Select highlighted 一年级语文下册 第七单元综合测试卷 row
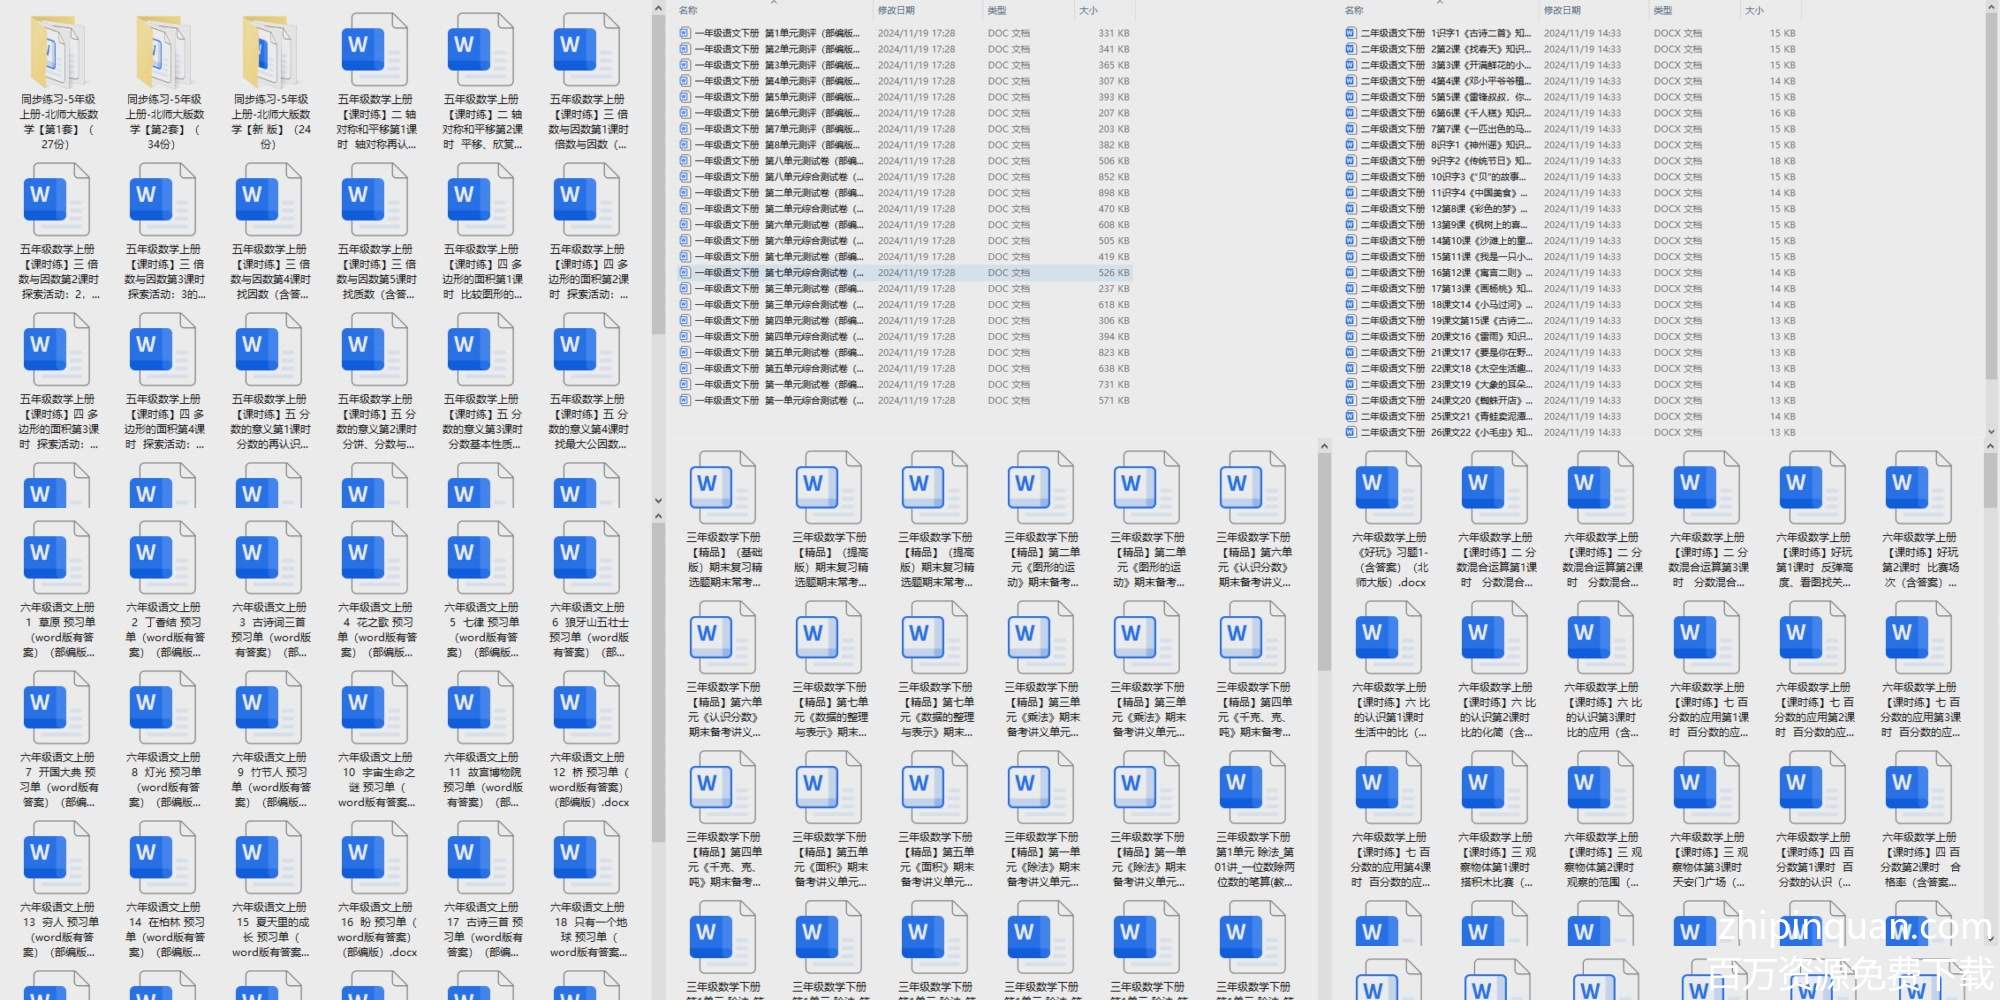The height and width of the screenshot is (1000, 2000). (x=770, y=273)
